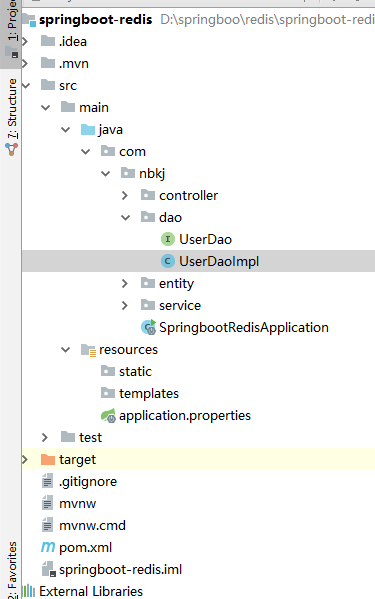Collapse the src folder arrow

(26, 85)
